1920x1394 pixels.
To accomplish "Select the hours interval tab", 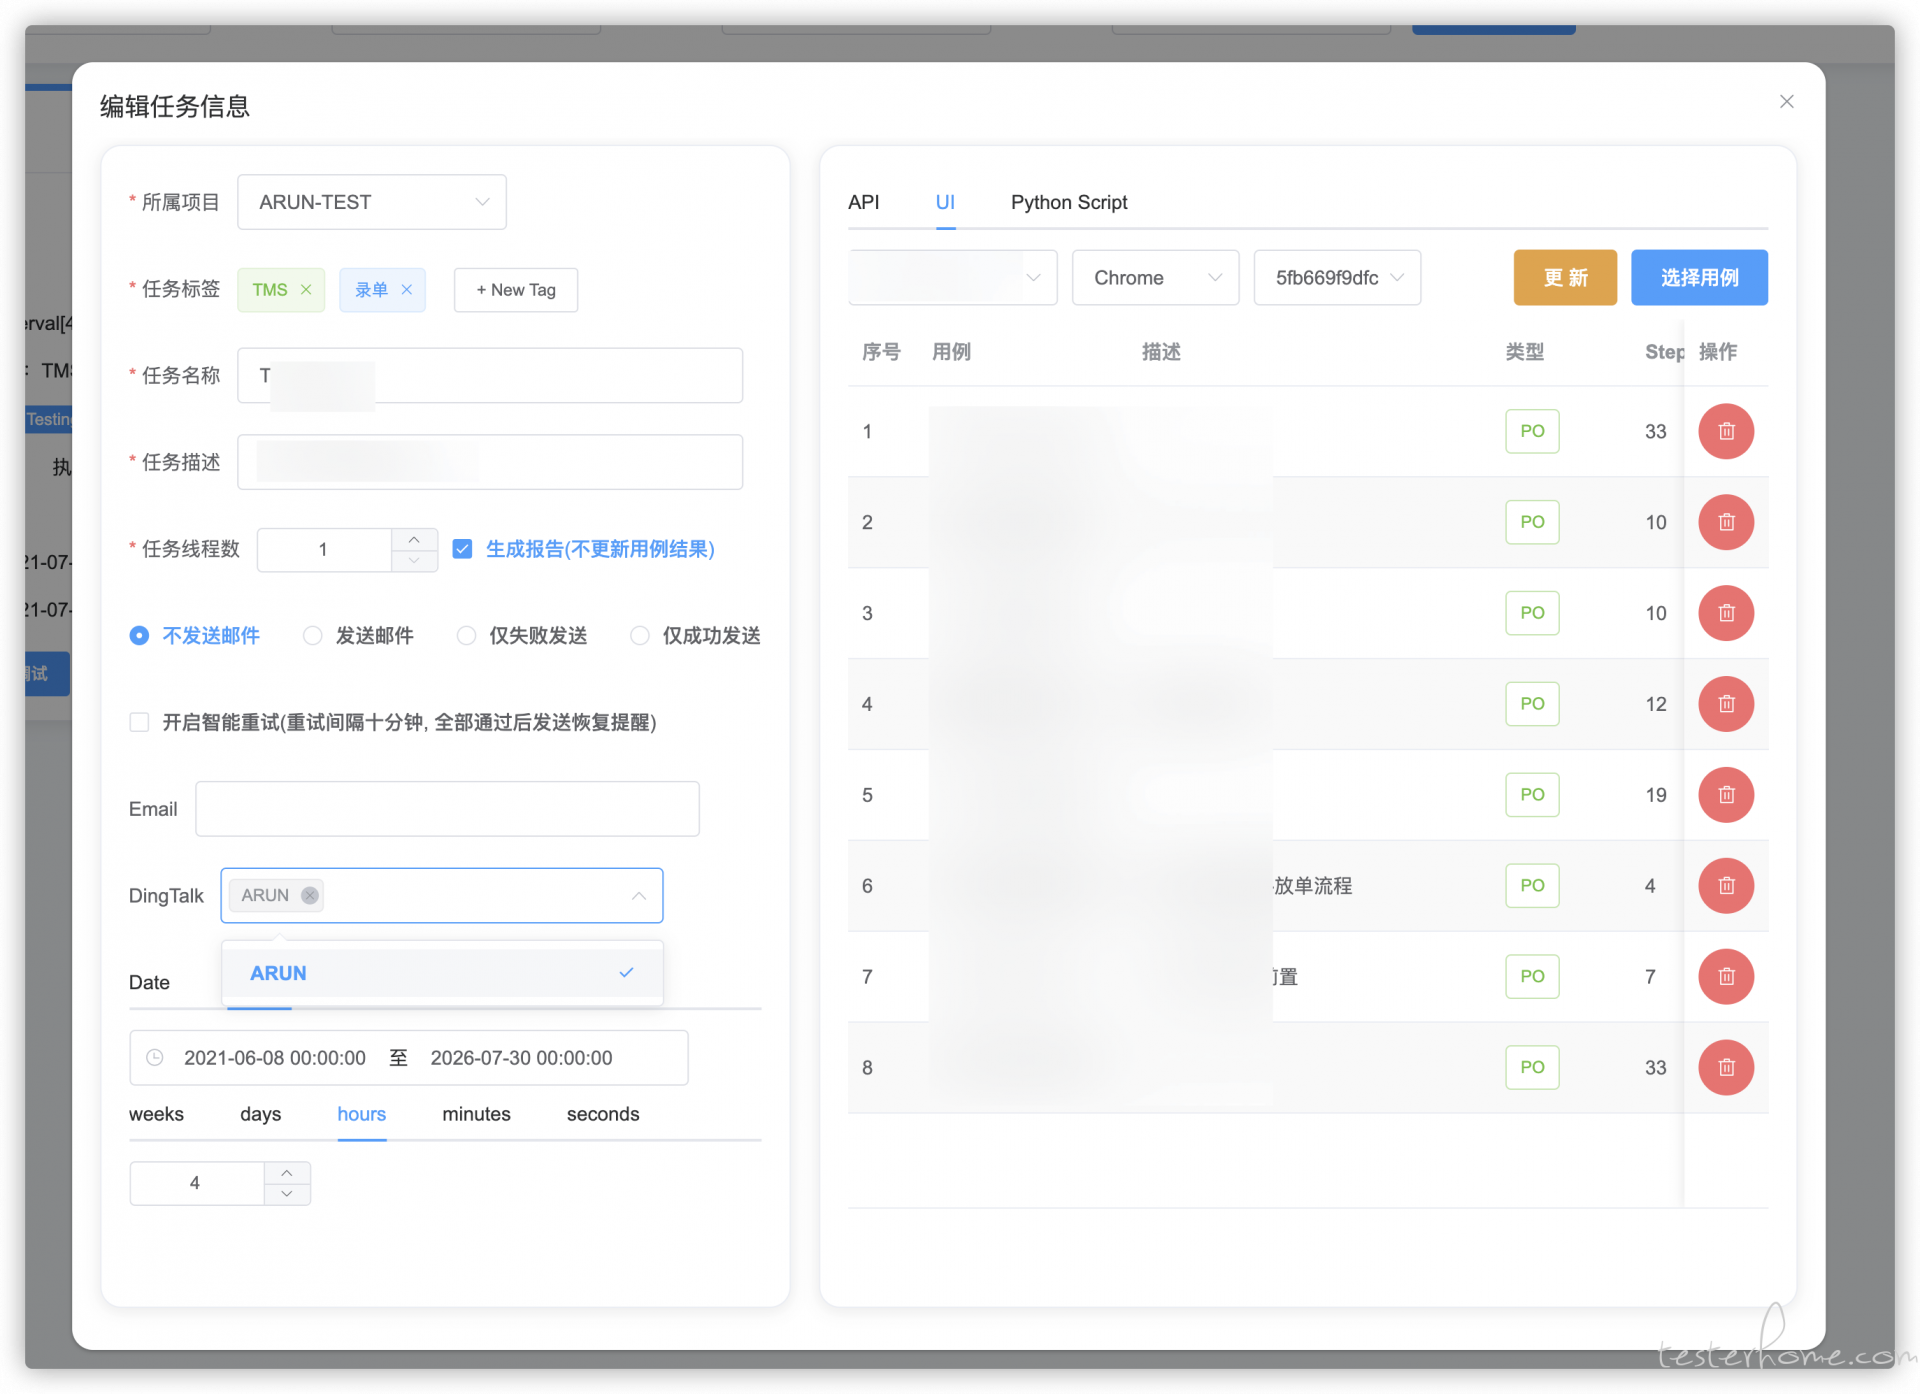I will coord(361,1114).
